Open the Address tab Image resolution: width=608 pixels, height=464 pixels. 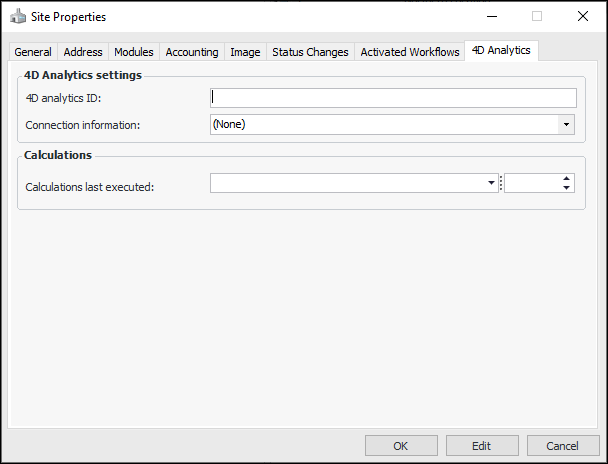point(83,52)
